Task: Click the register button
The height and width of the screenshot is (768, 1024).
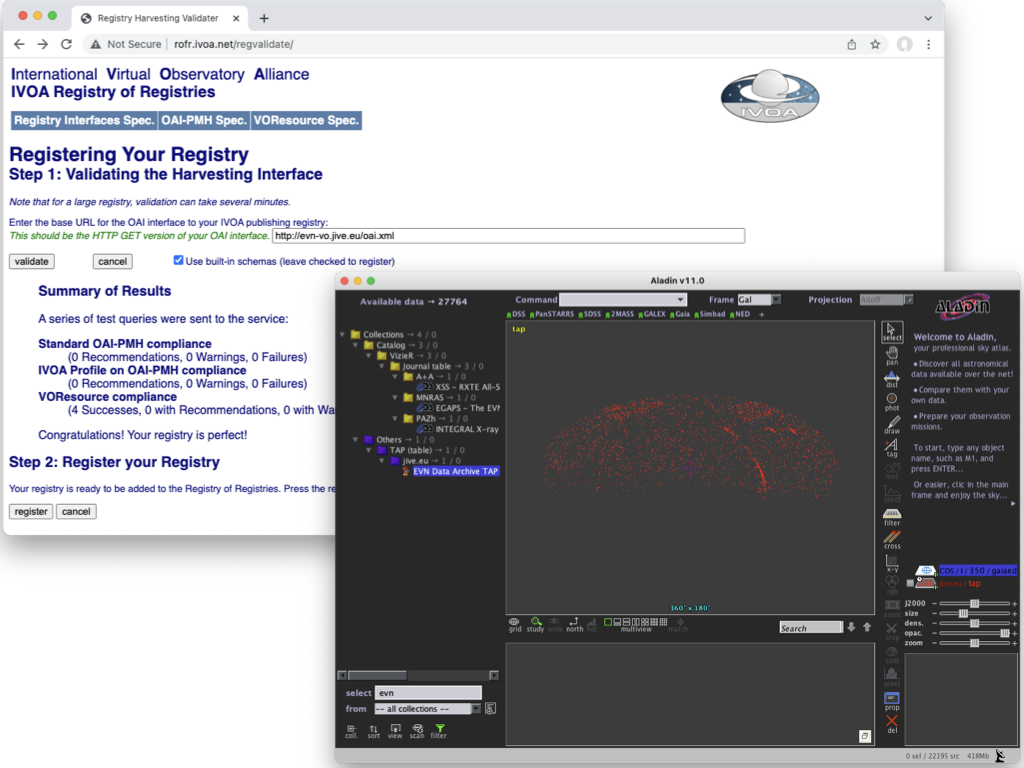Action: [31, 511]
